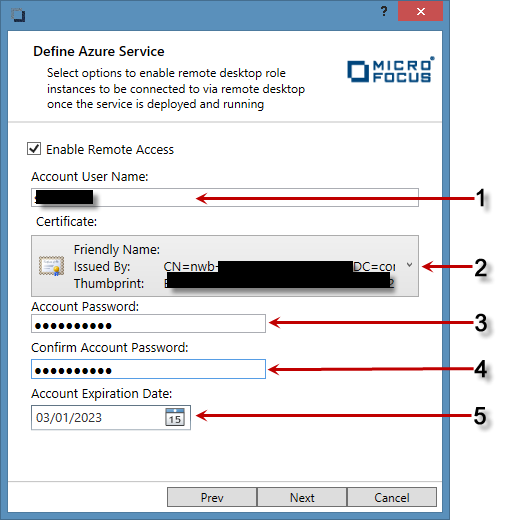Click the Account User Name input field
Viewport: 527px width, 520px height.
(x=225, y=198)
